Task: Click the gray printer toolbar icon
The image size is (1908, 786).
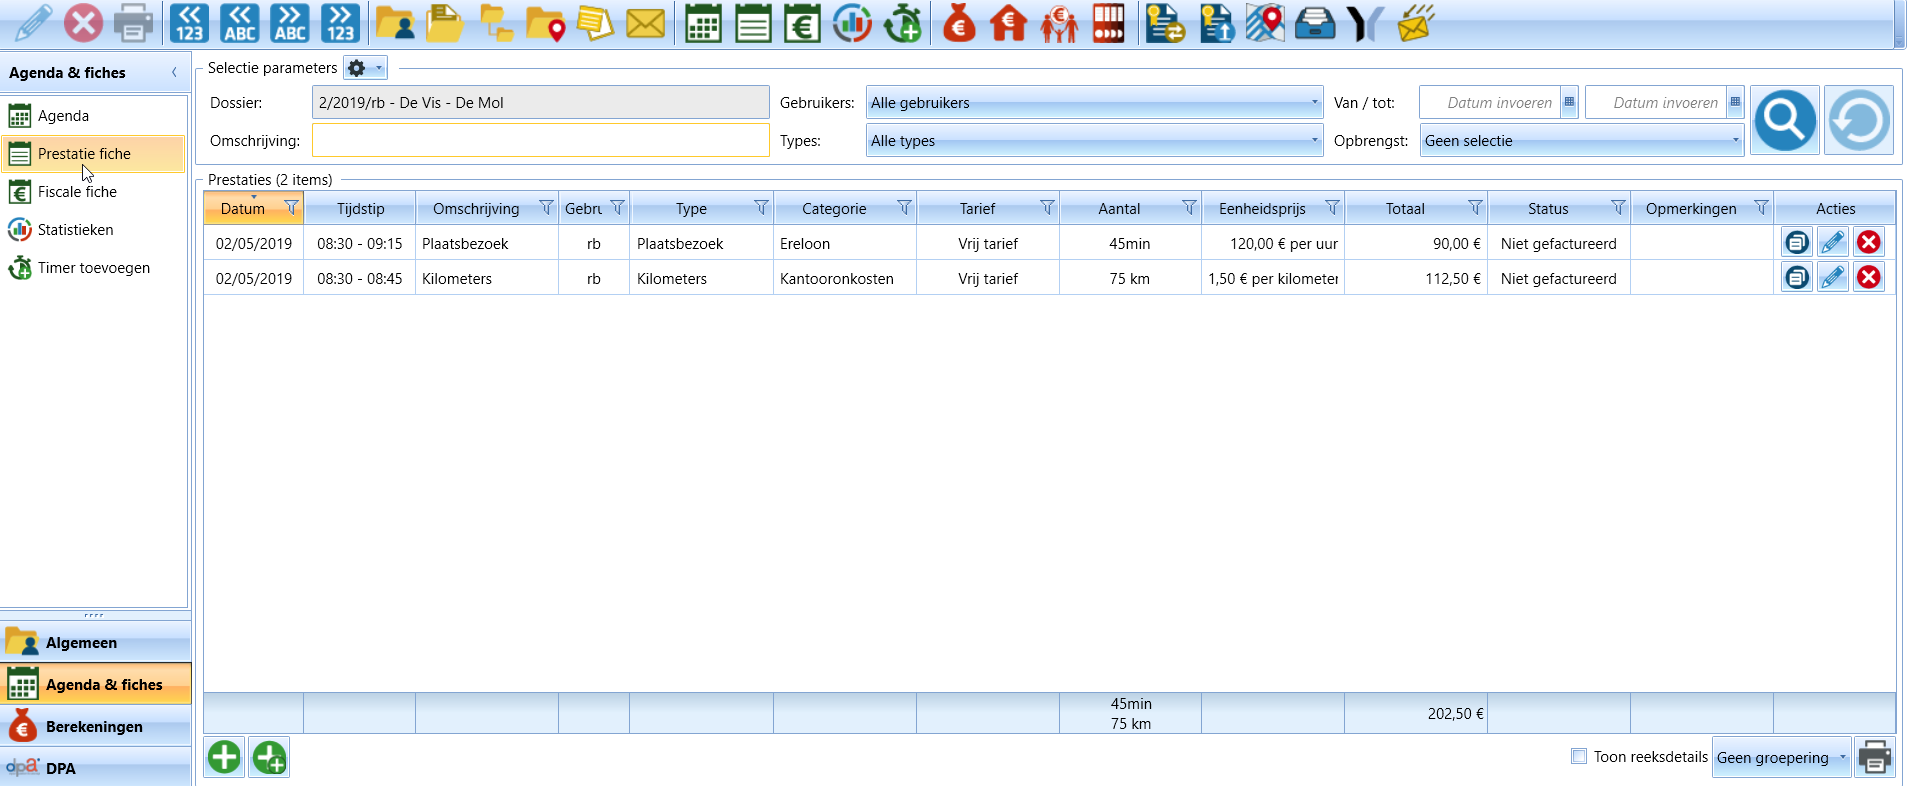Action: pos(133,23)
